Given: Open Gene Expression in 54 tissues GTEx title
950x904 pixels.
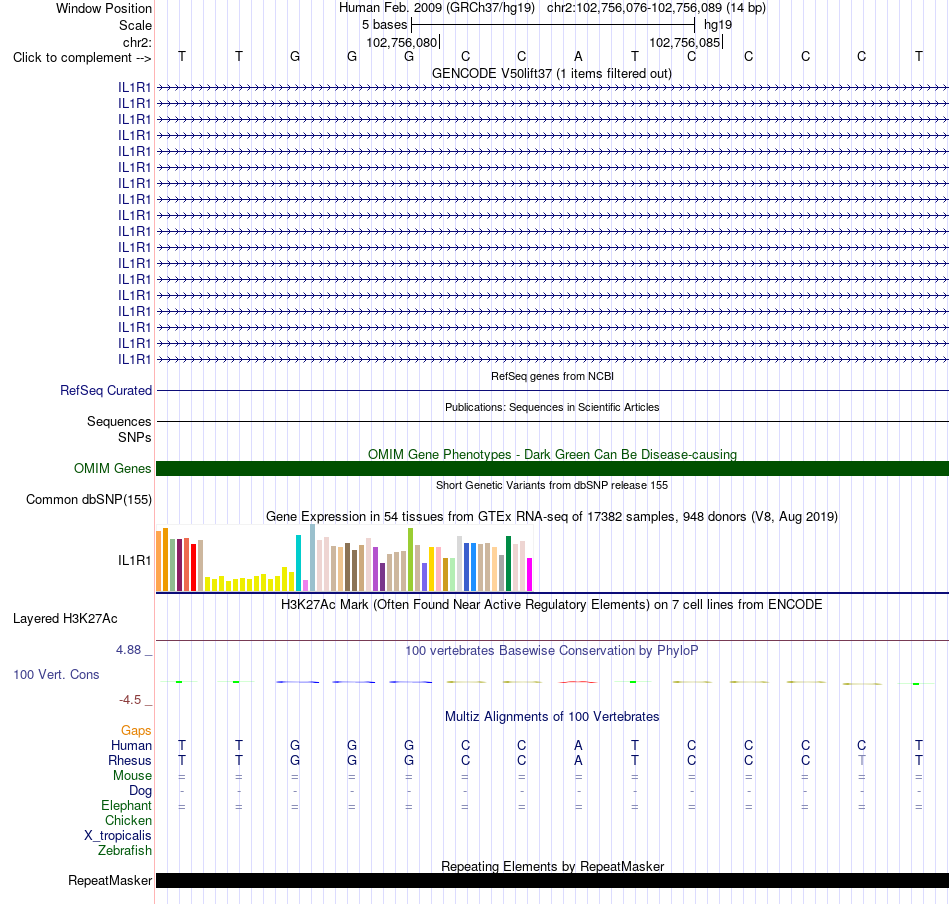Looking at the screenshot, I should pyautogui.click(x=552, y=516).
